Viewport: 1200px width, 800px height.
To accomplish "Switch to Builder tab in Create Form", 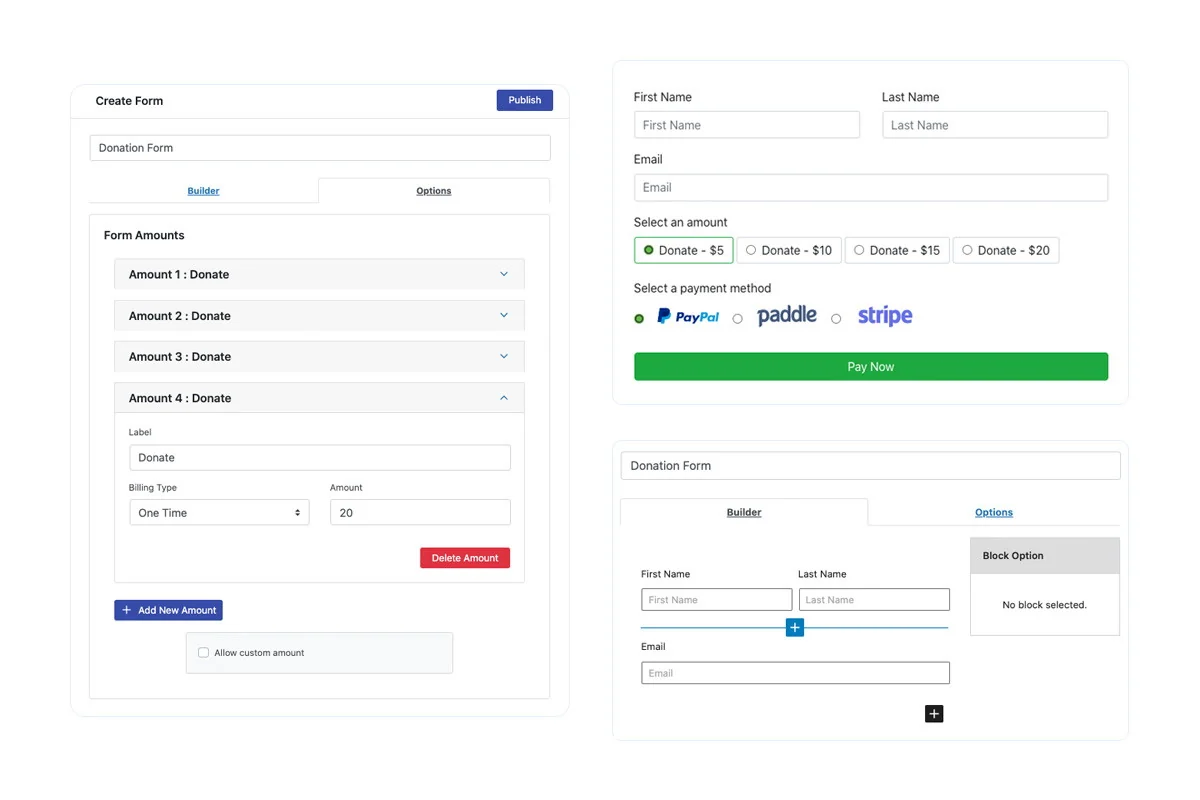I will (x=203, y=191).
